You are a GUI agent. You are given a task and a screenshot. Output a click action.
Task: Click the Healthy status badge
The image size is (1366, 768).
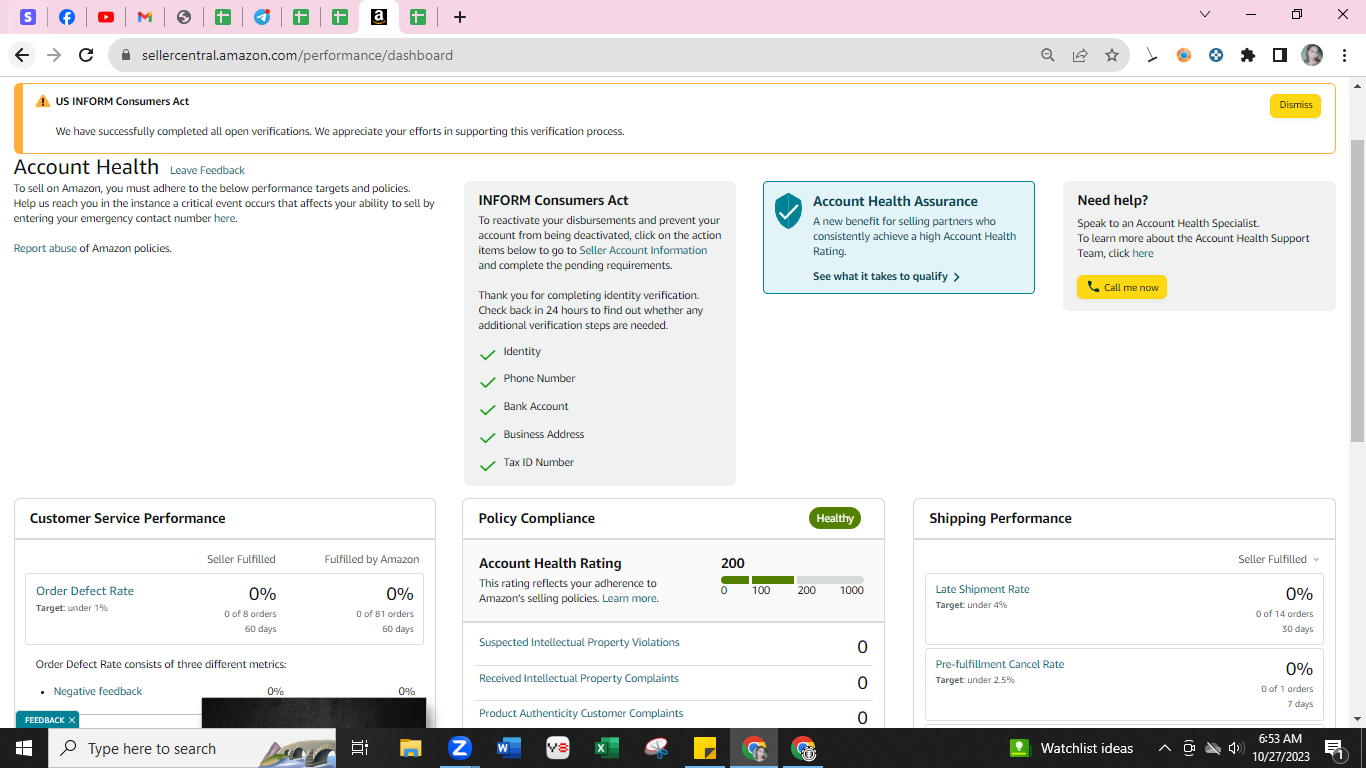pyautogui.click(x=835, y=518)
